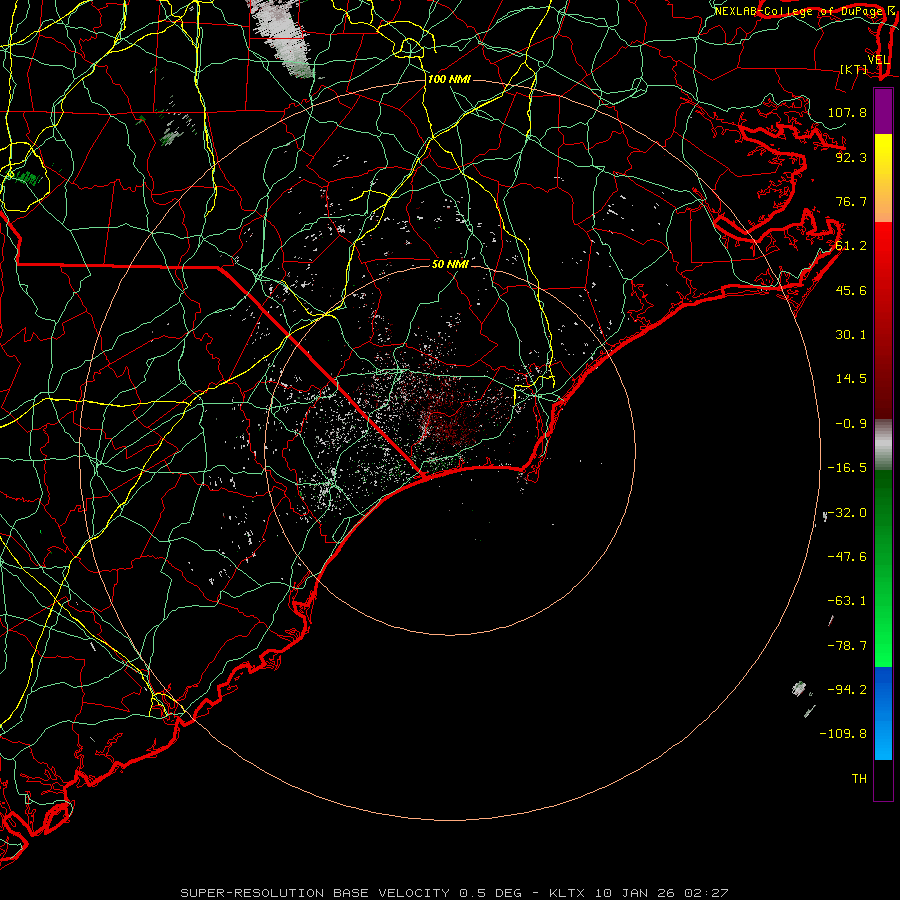Select the 76.7 velocity scale value
The image size is (900, 900).
[851, 201]
